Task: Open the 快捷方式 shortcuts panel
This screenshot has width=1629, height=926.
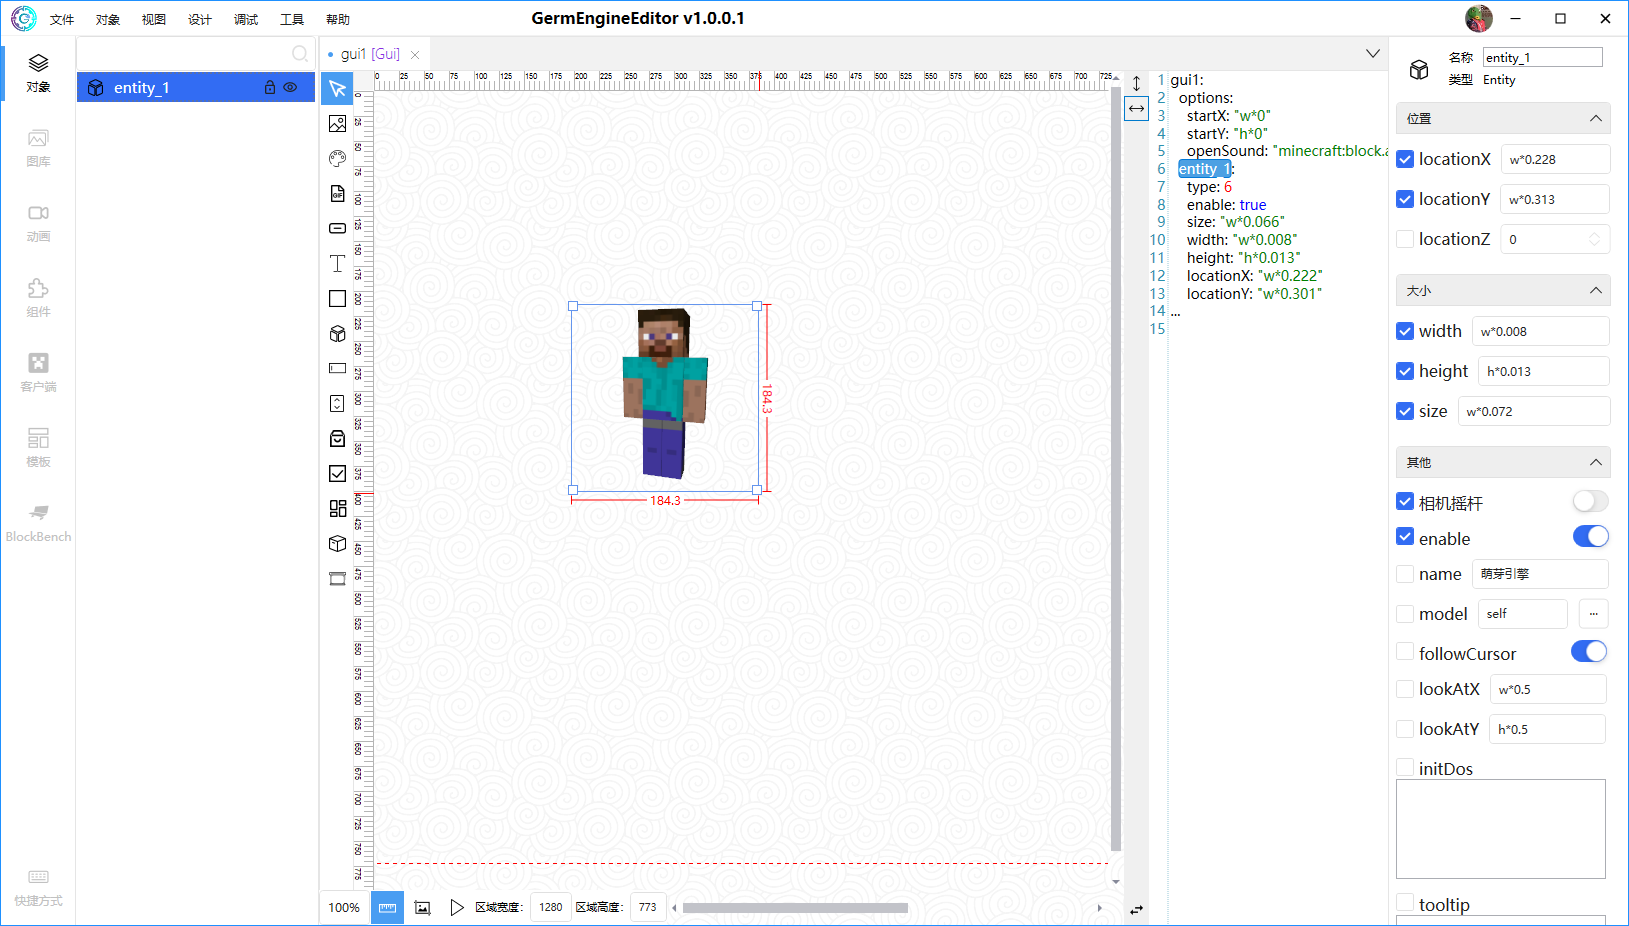Action: click(x=38, y=887)
